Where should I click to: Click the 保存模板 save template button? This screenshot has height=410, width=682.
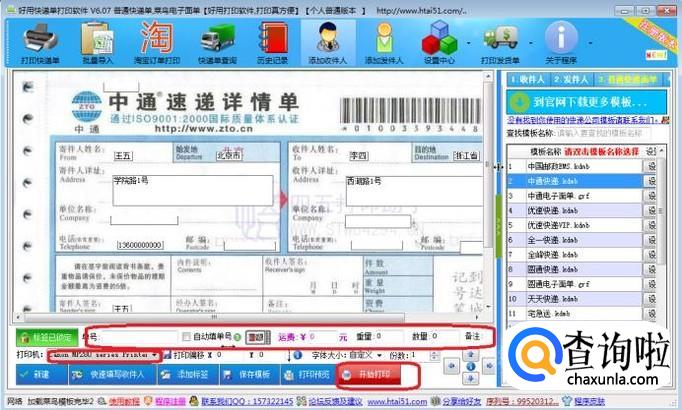(x=249, y=374)
